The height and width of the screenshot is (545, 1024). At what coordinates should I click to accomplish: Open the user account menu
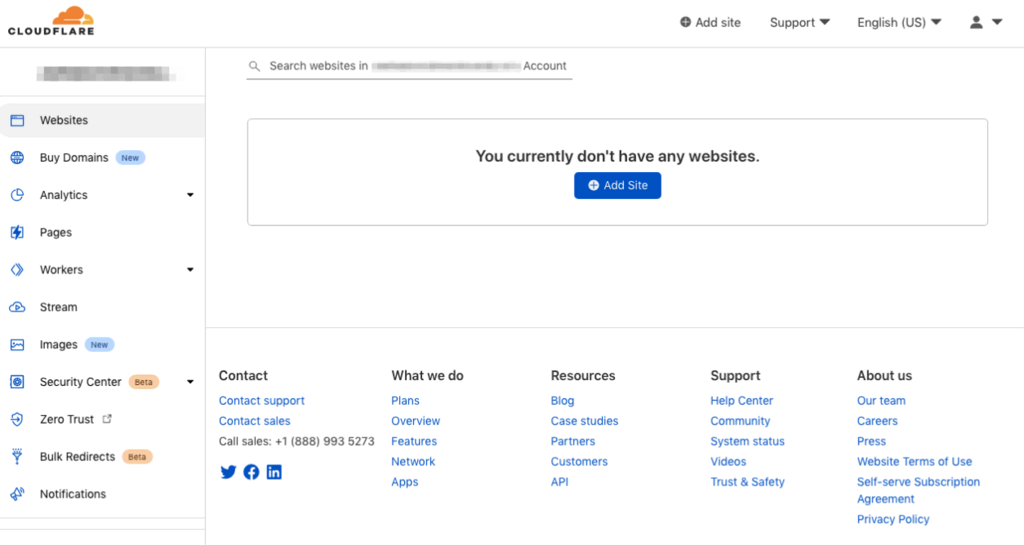[985, 22]
